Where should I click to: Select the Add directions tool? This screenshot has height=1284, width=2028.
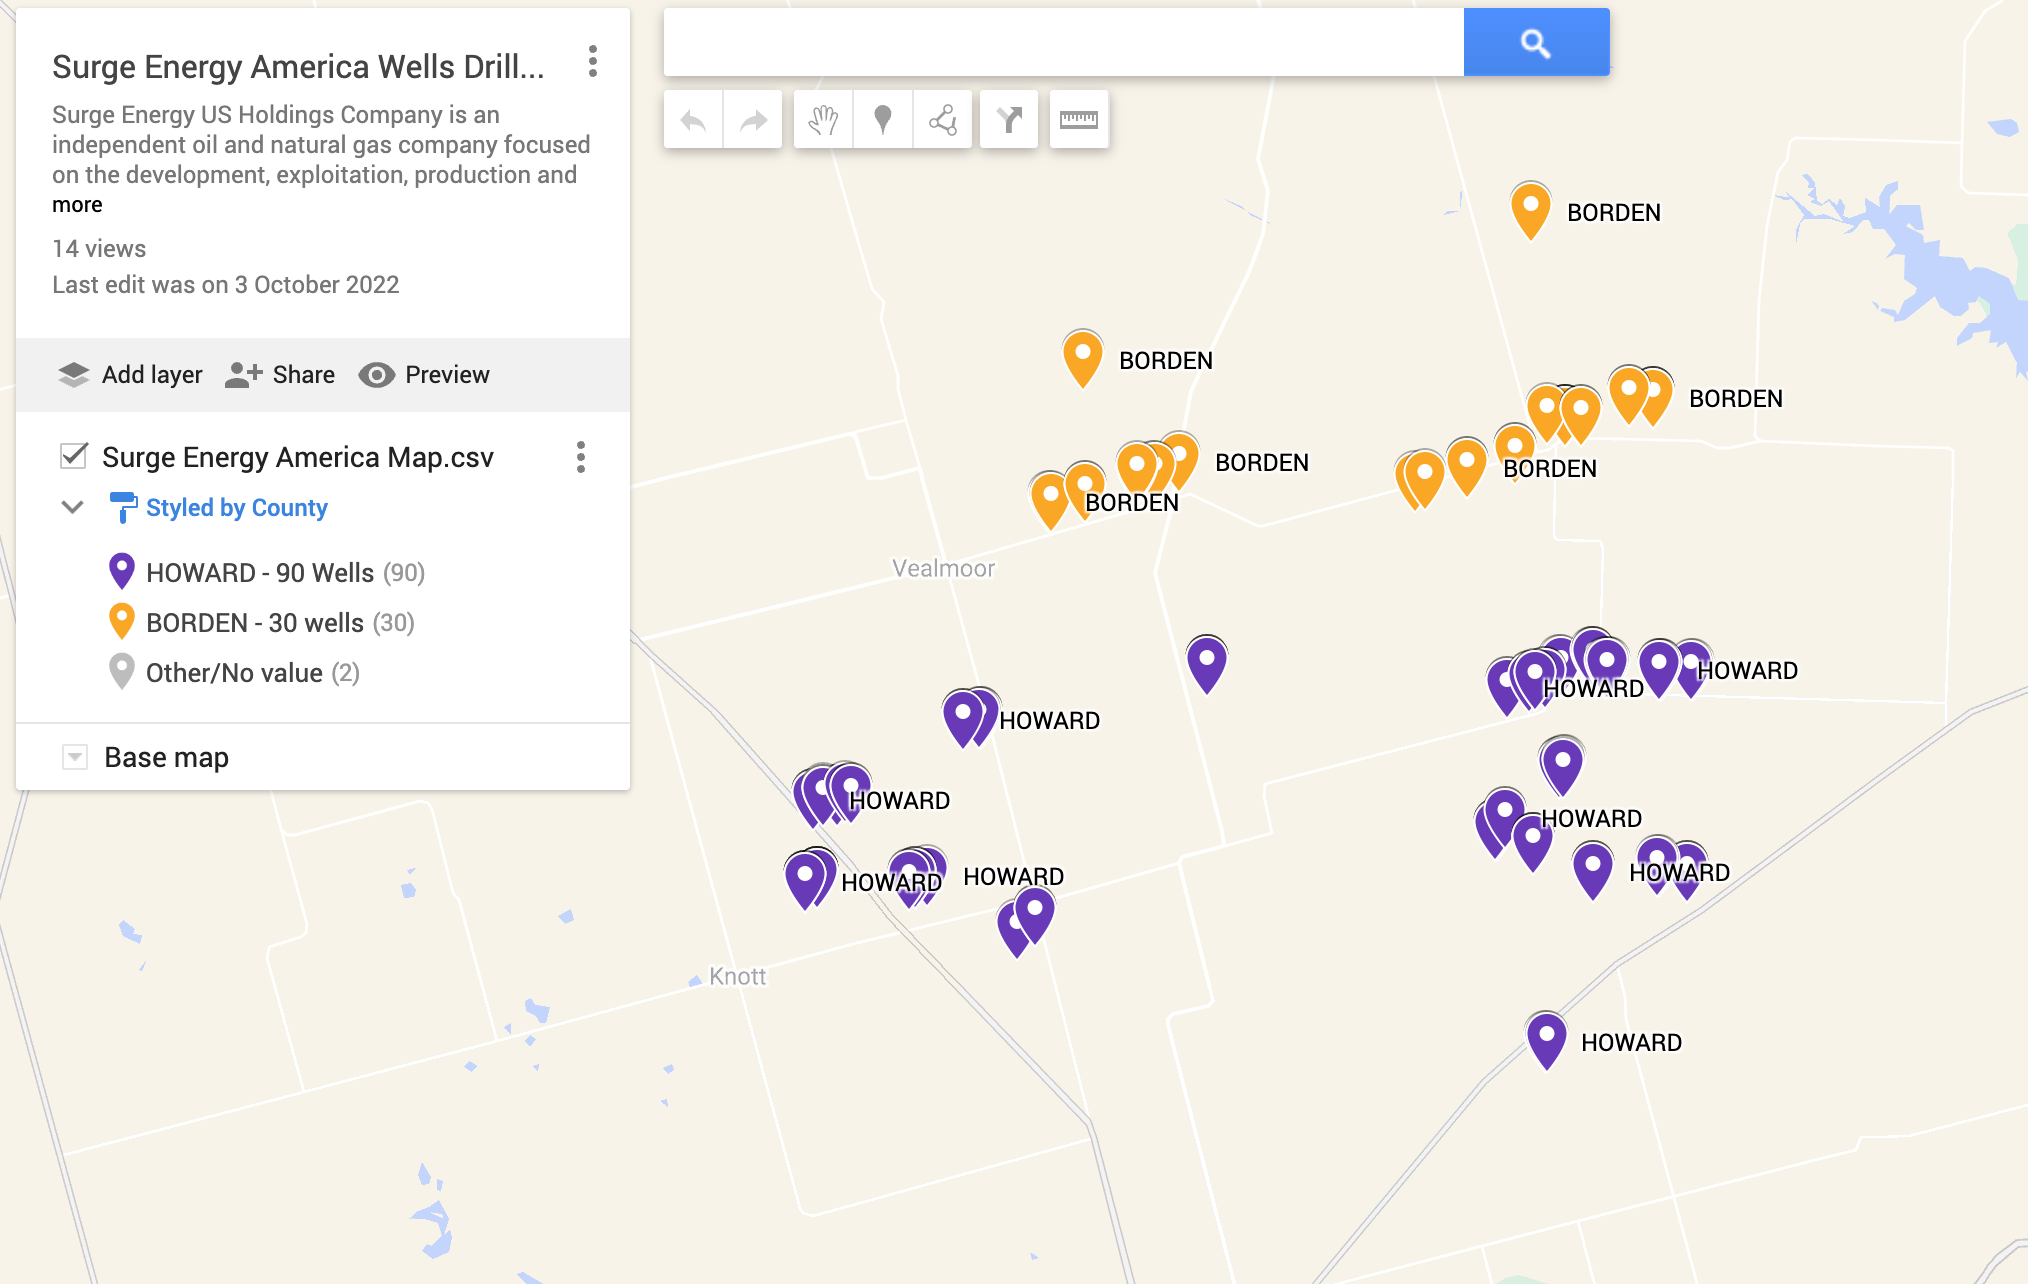point(1009,121)
